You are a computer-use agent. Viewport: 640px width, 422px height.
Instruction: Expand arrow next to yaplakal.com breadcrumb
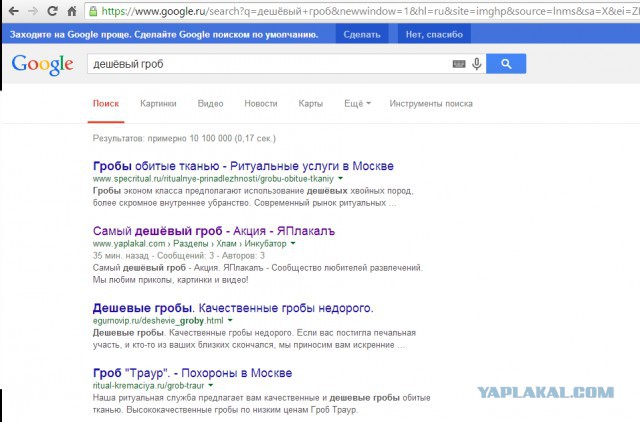tap(293, 243)
